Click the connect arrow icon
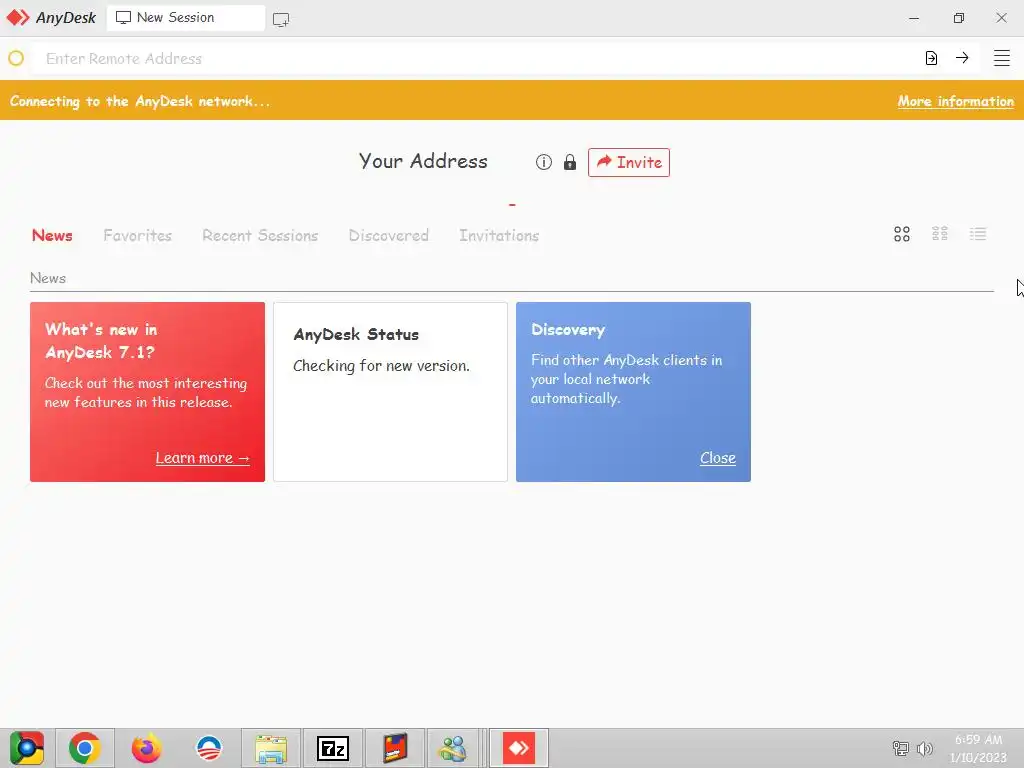 pos(962,57)
